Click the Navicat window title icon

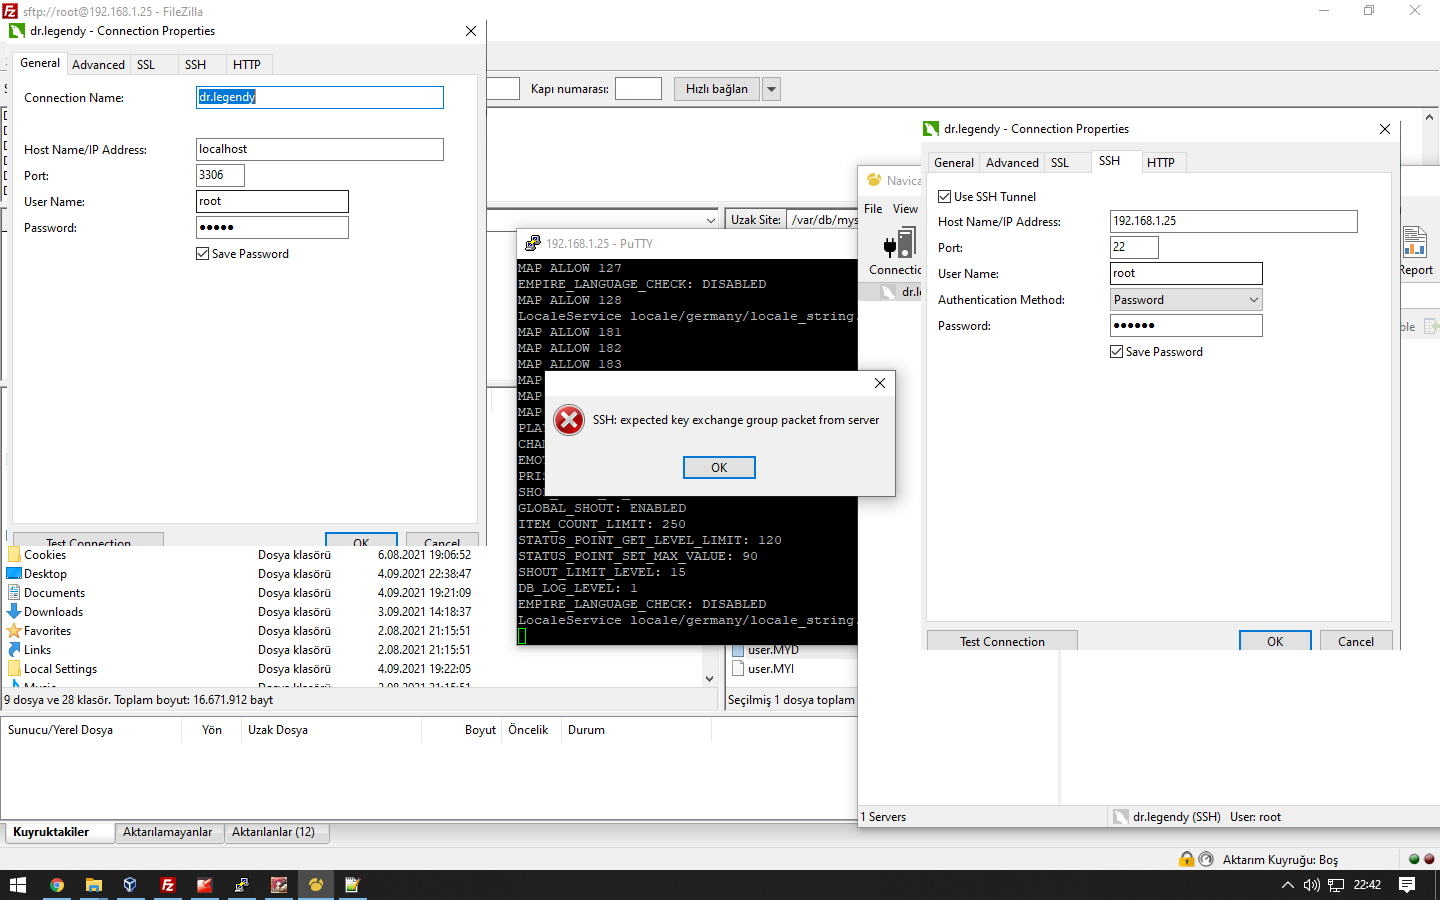[874, 180]
